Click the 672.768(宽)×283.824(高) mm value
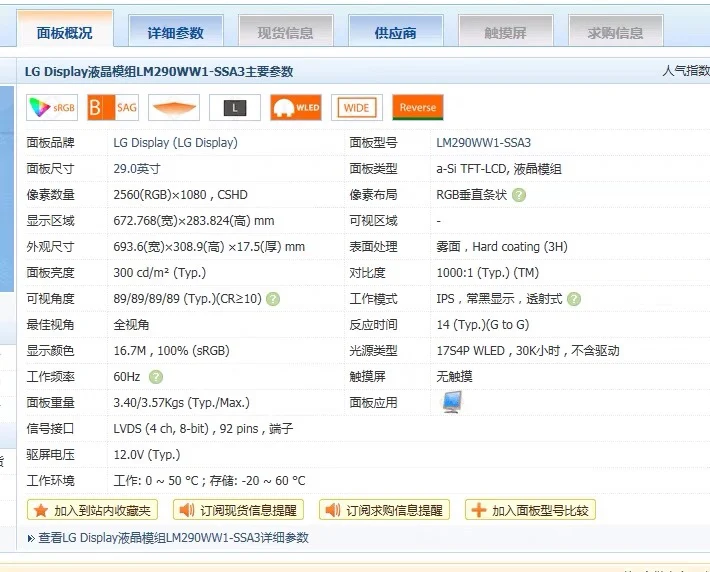Screen dimensions: 710x572 pyautogui.click(x=193, y=221)
